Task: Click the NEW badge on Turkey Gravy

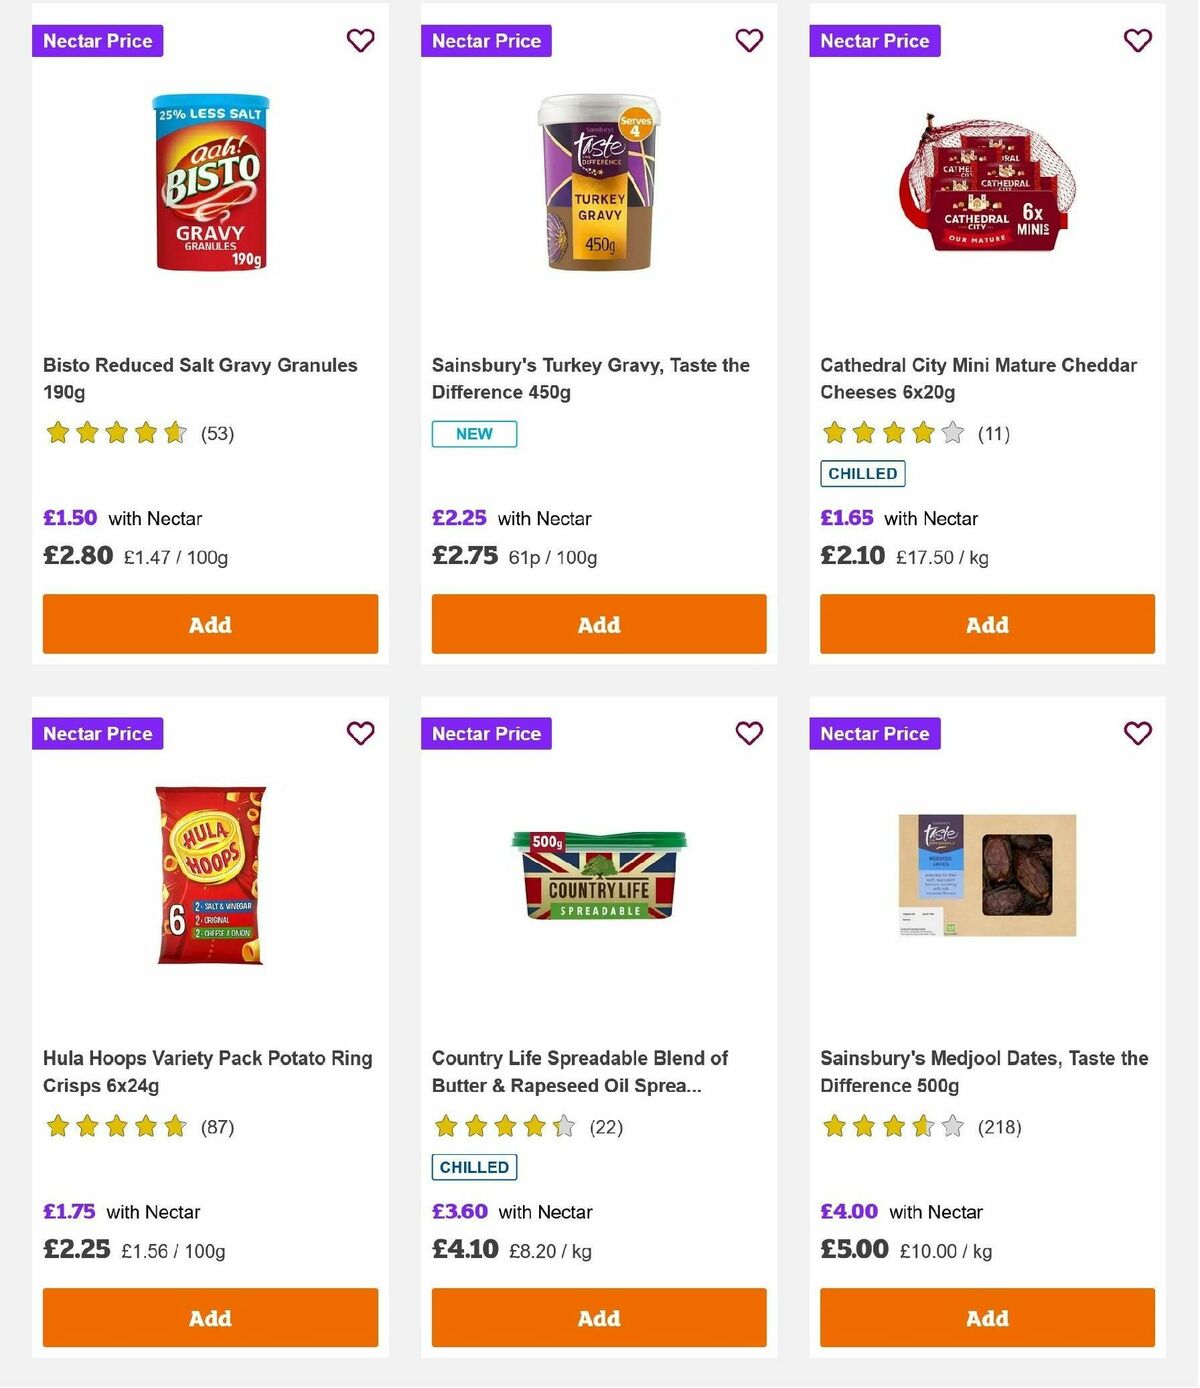Action: pos(473,434)
